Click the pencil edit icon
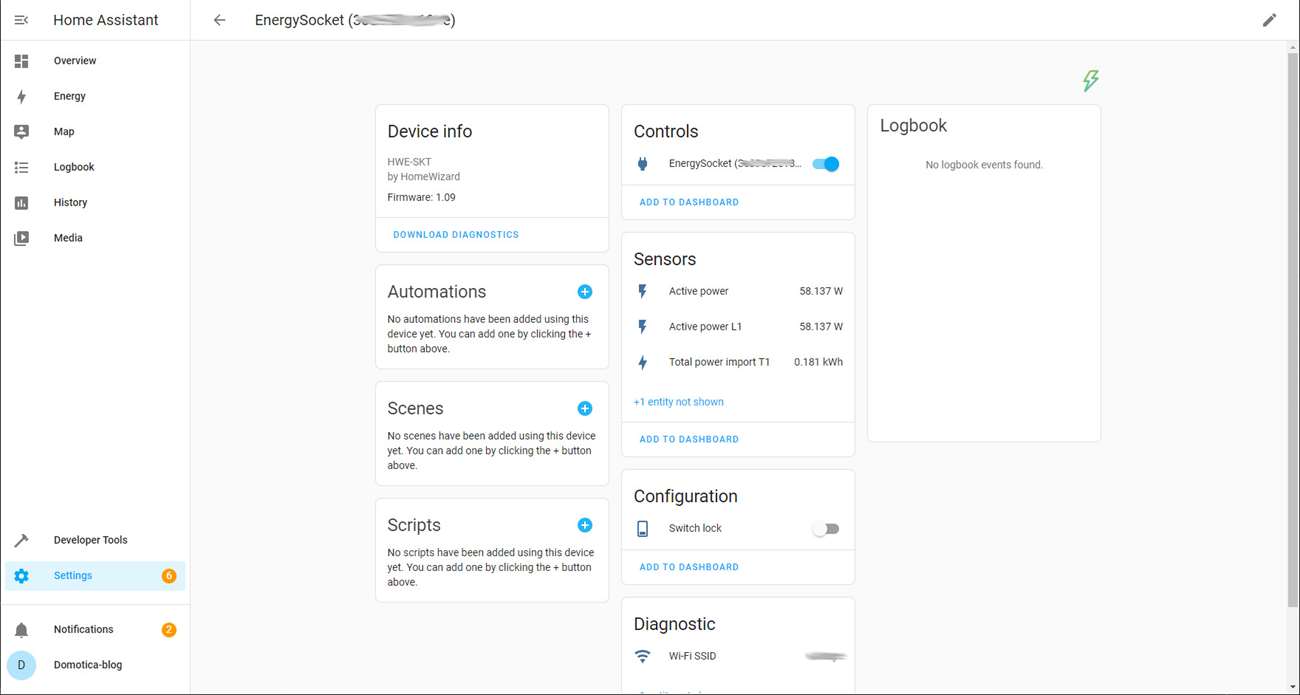 point(1269,20)
